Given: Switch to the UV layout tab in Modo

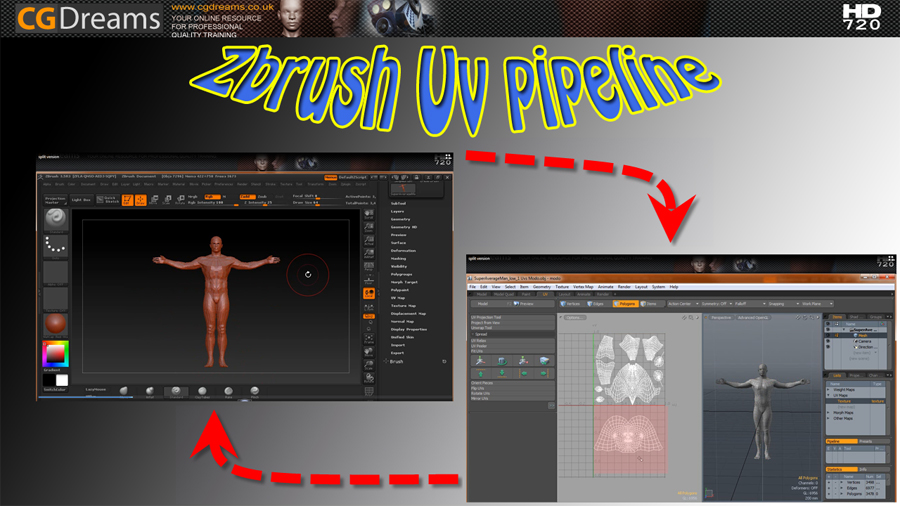Looking at the screenshot, I should [545, 294].
